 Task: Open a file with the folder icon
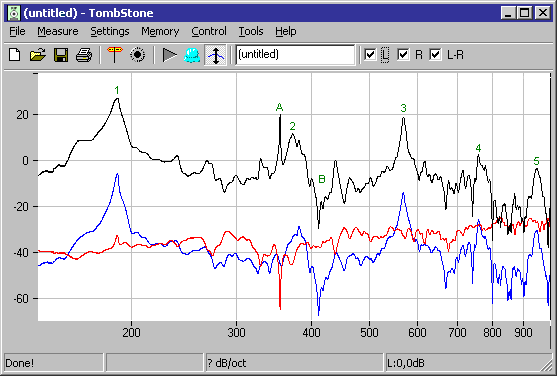coord(38,55)
